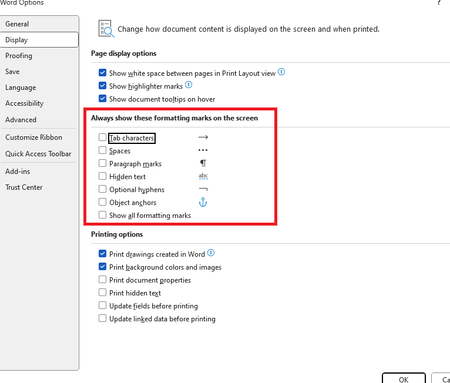Click the Page display options heading
Viewport: 450px width, 383px height.
pyautogui.click(x=124, y=53)
